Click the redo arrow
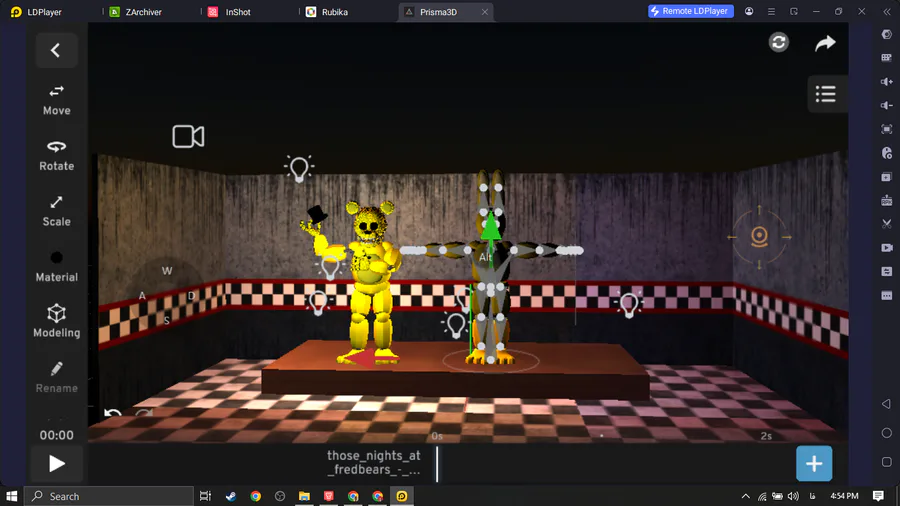The image size is (900, 506). [143, 412]
